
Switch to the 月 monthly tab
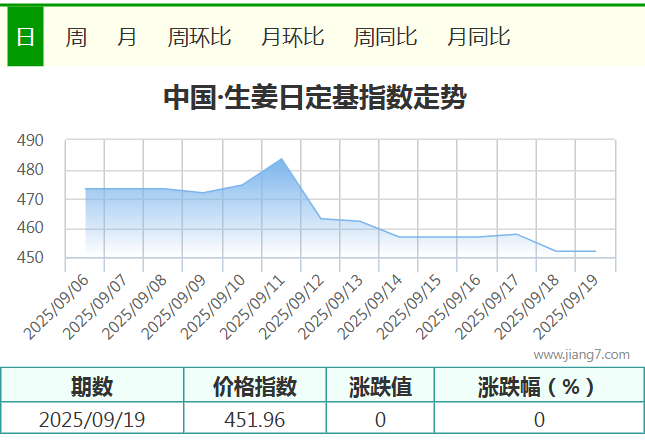tap(127, 37)
